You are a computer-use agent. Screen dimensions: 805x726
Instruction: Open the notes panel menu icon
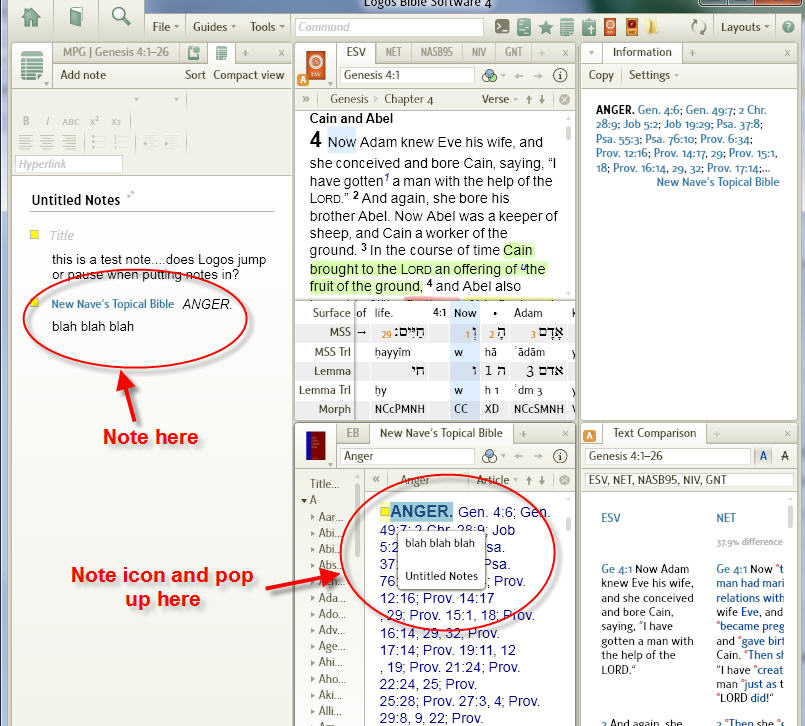tap(33, 67)
